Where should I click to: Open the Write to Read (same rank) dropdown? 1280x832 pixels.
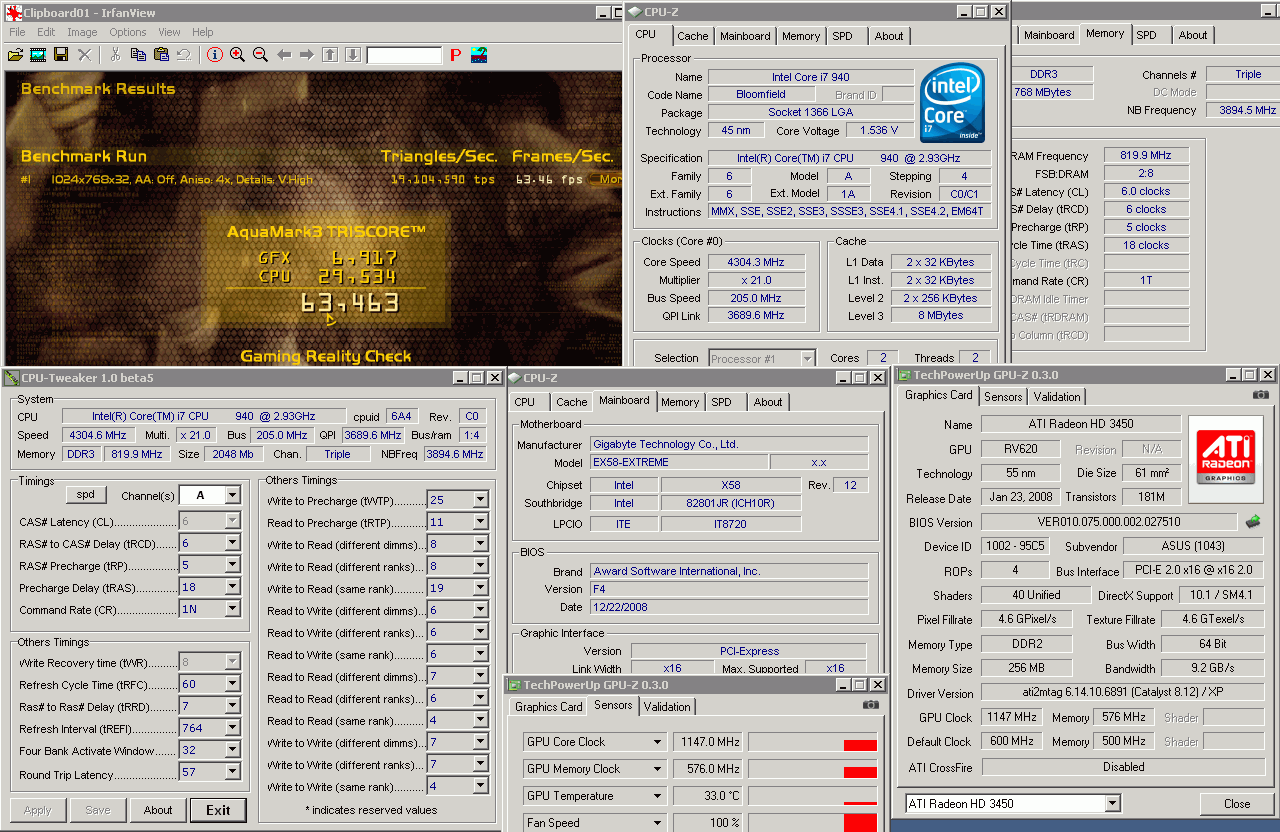pyautogui.click(x=481, y=588)
